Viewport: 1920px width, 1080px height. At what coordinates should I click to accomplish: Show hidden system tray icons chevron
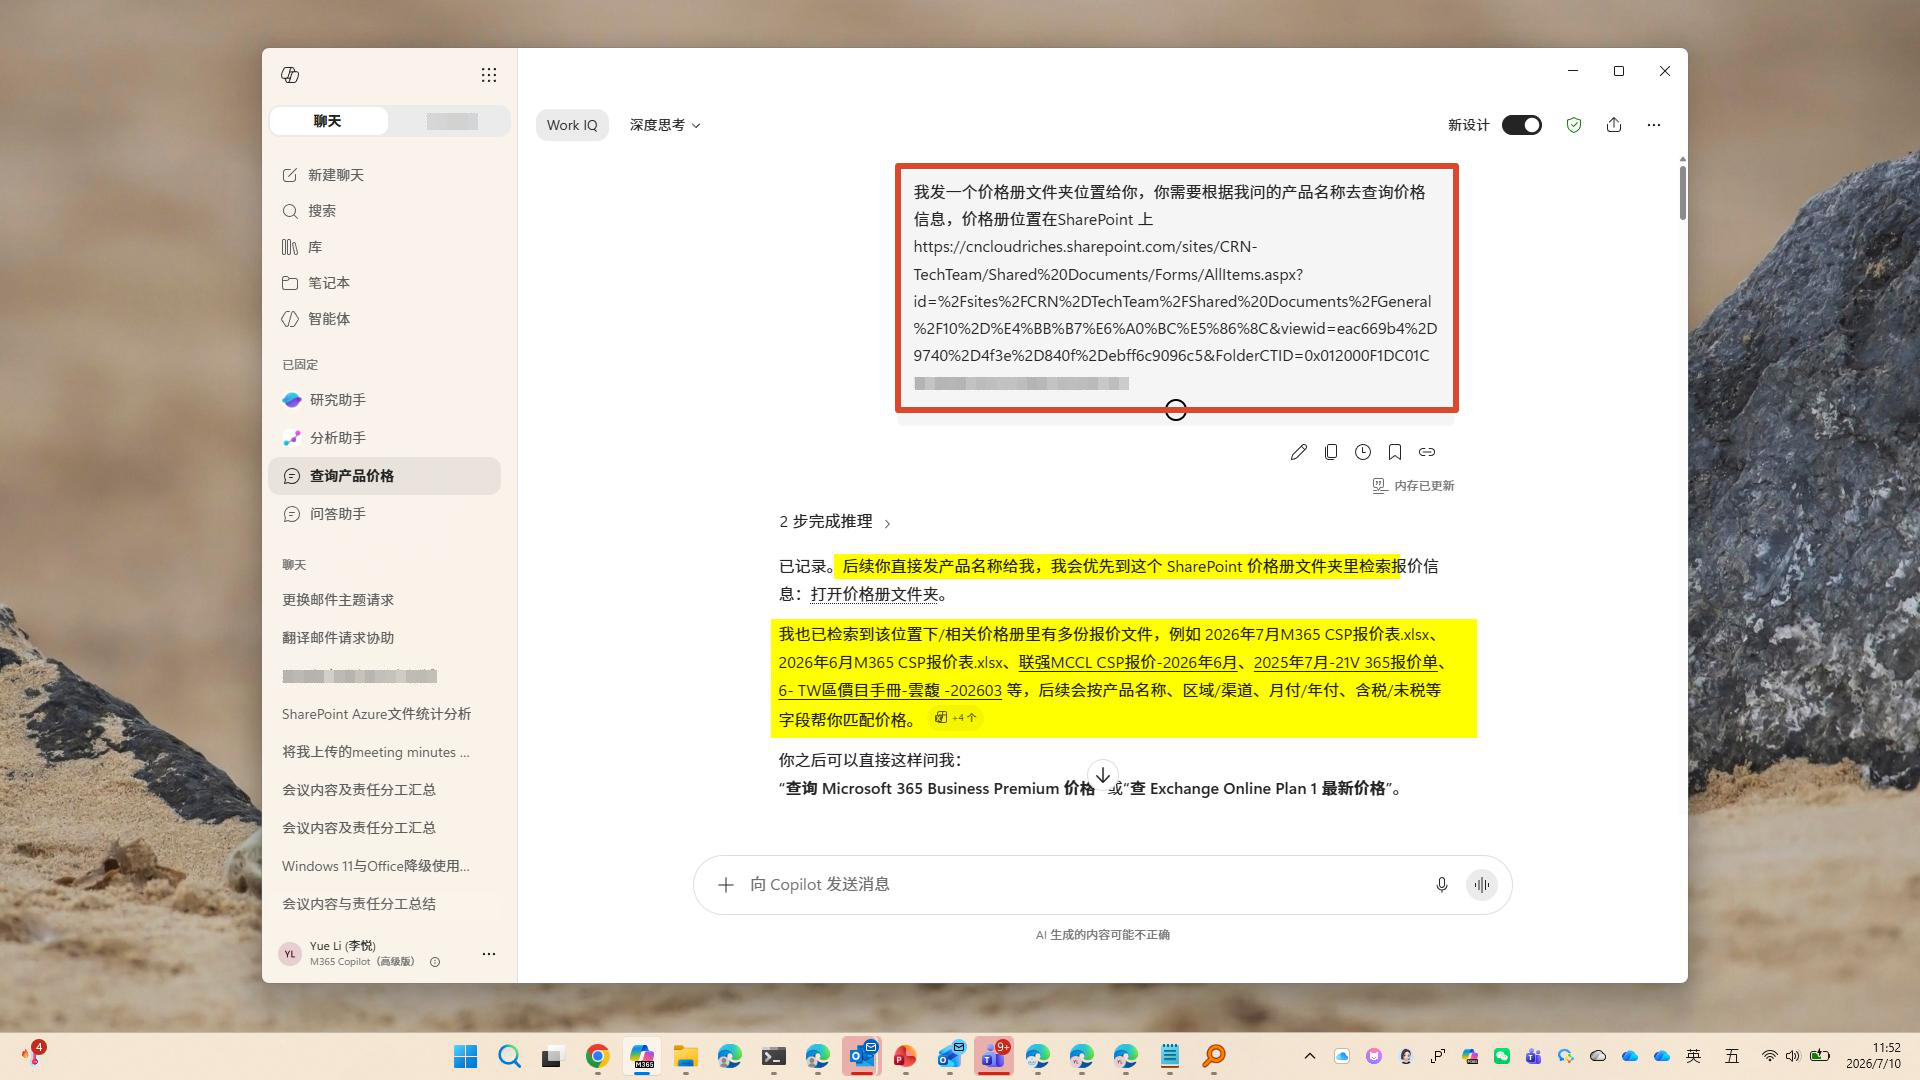(1309, 1056)
